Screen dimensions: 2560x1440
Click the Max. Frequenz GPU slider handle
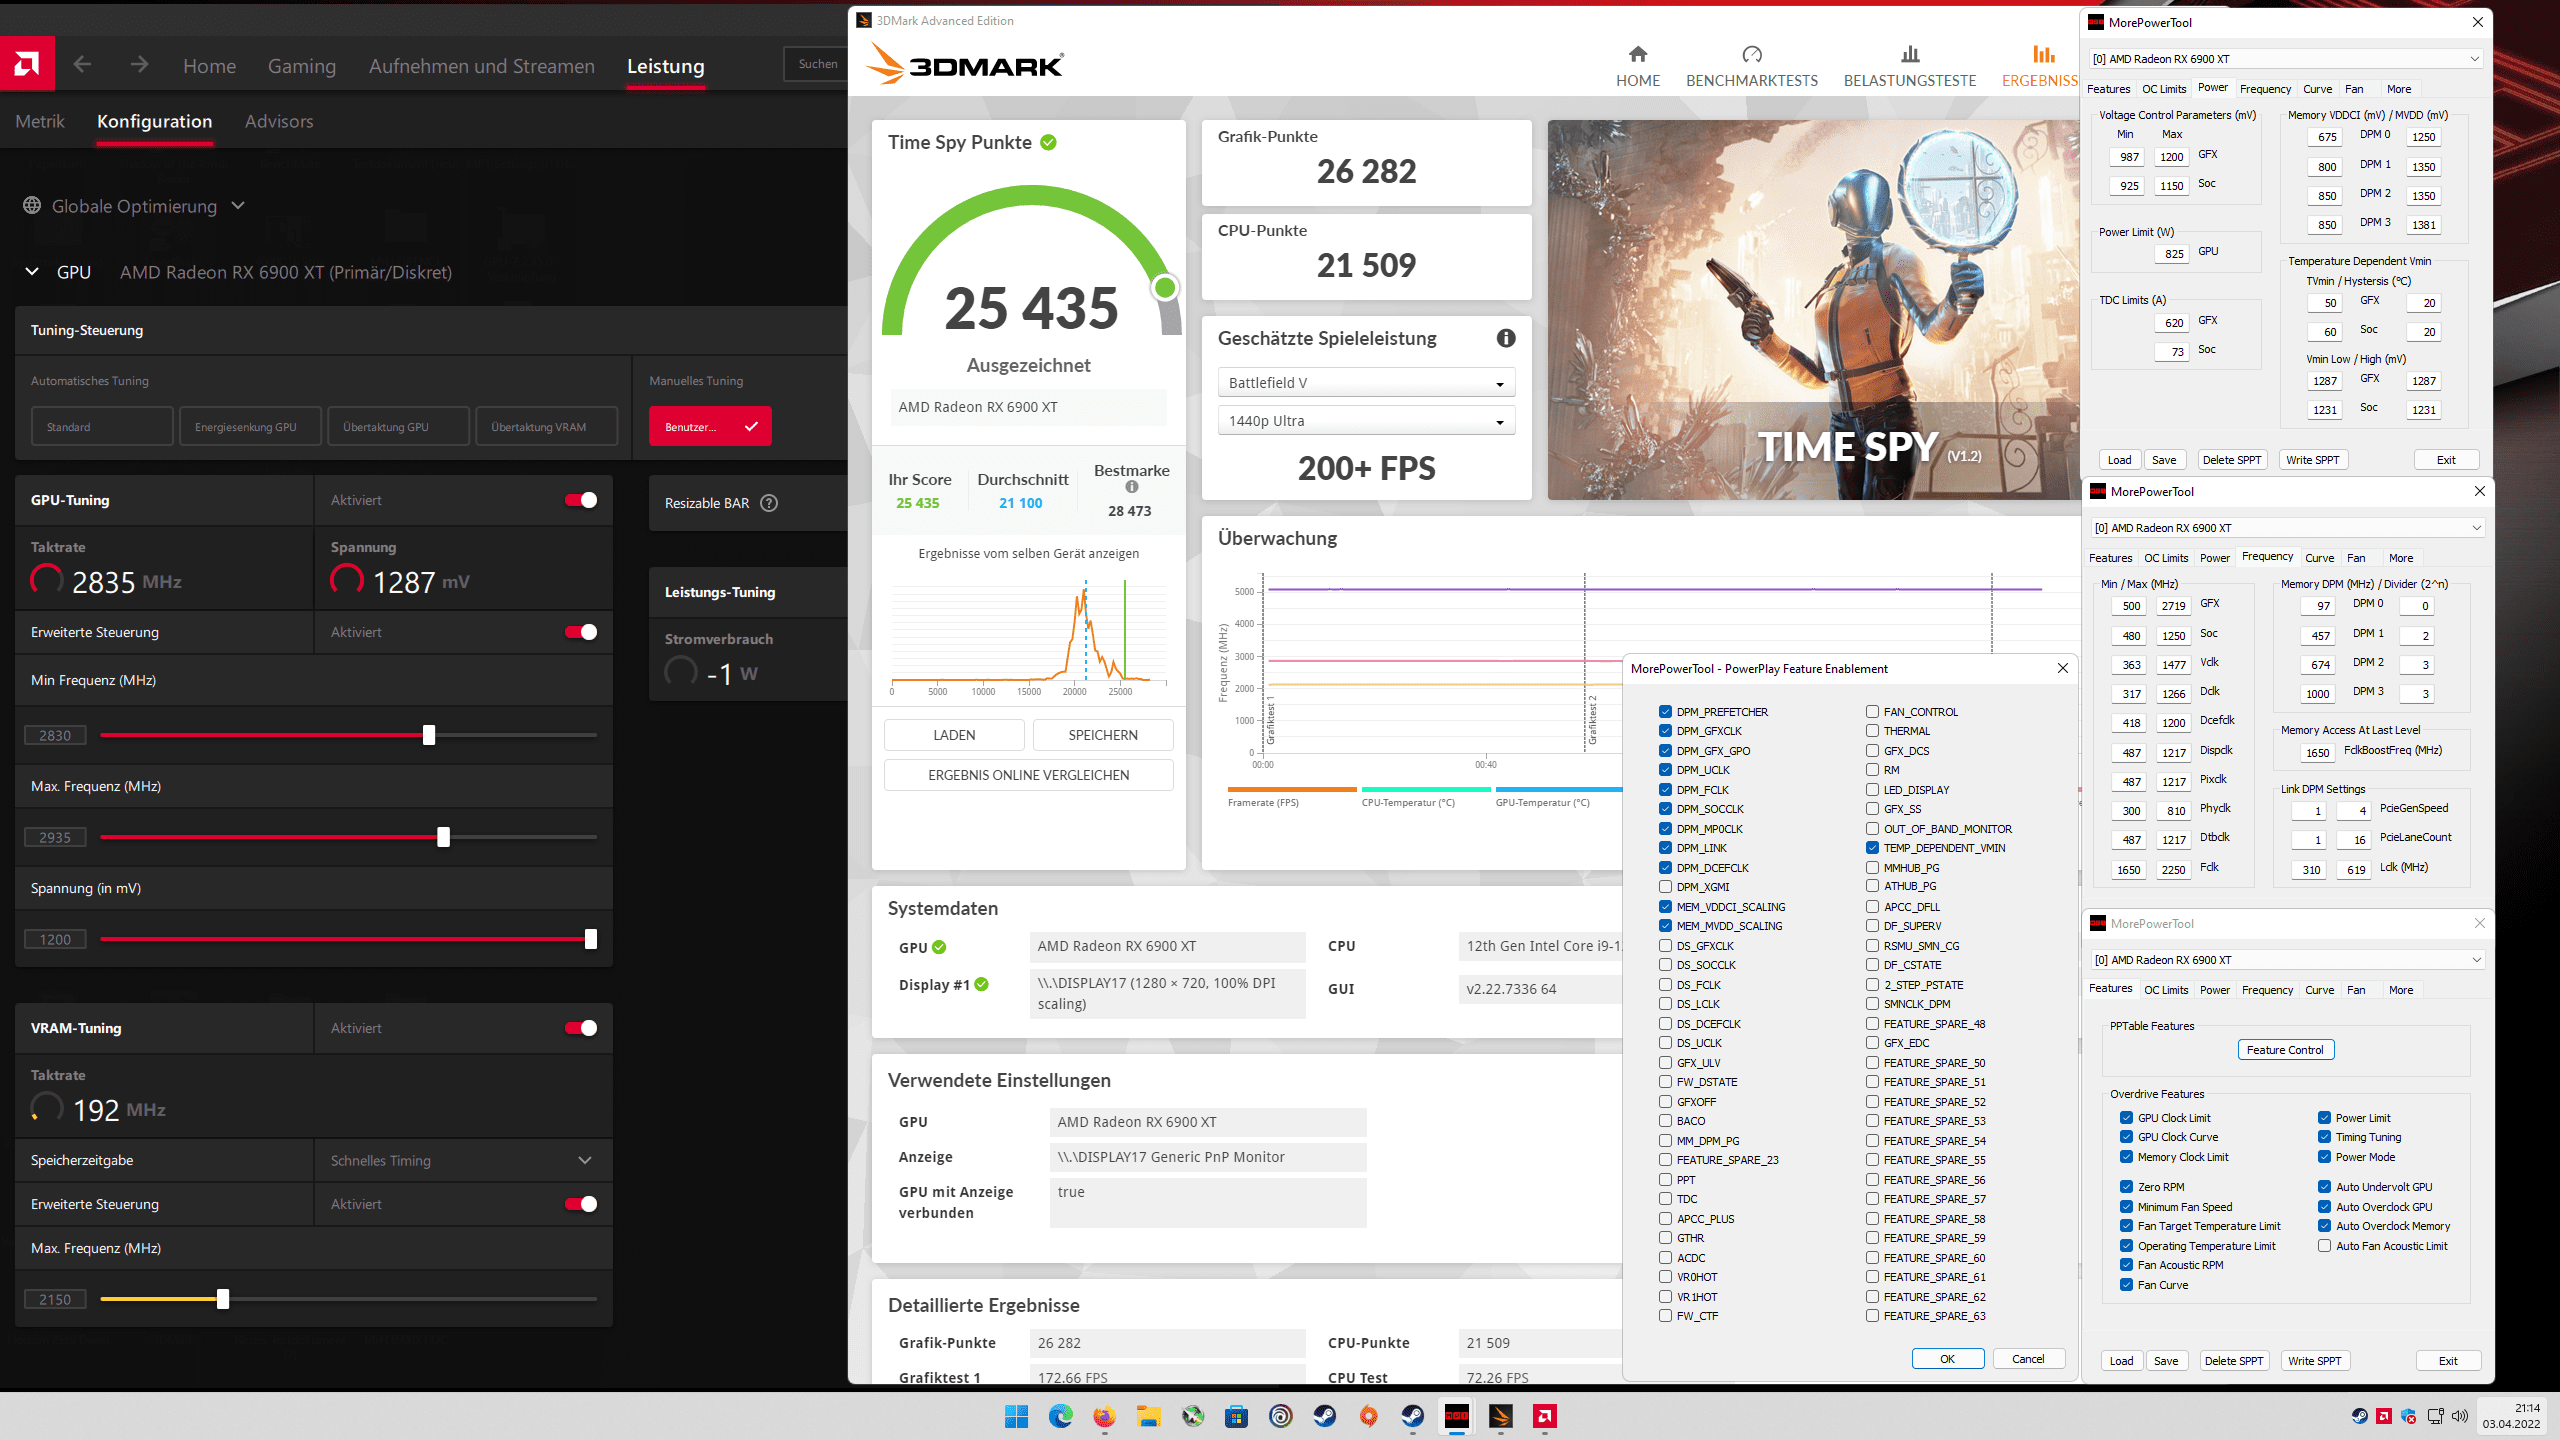tap(443, 837)
